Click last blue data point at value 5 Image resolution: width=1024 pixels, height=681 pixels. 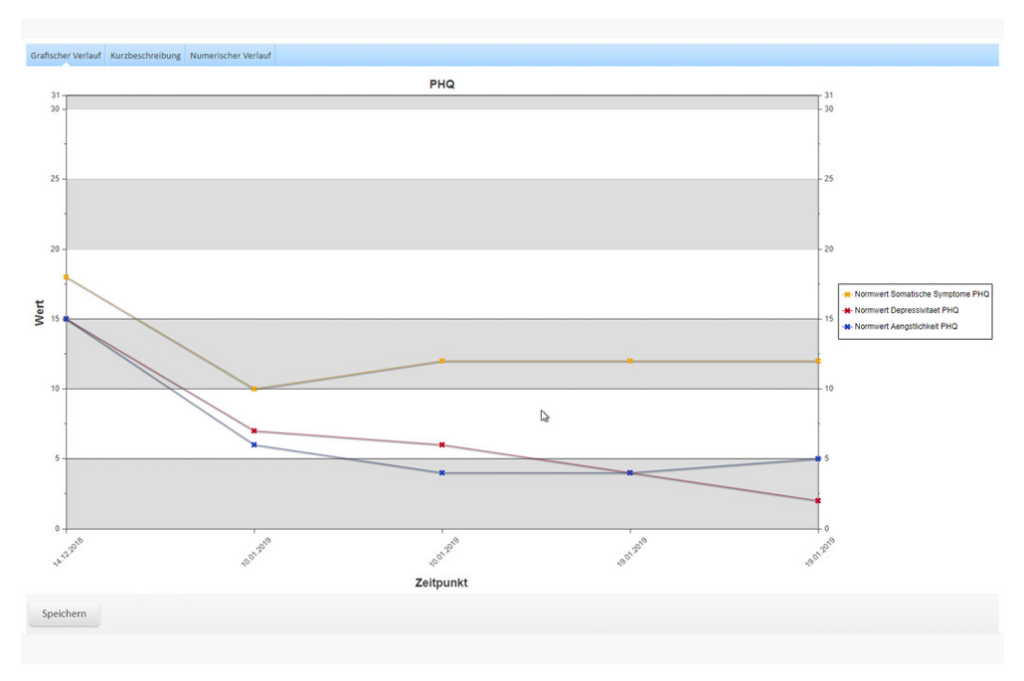[818, 459]
